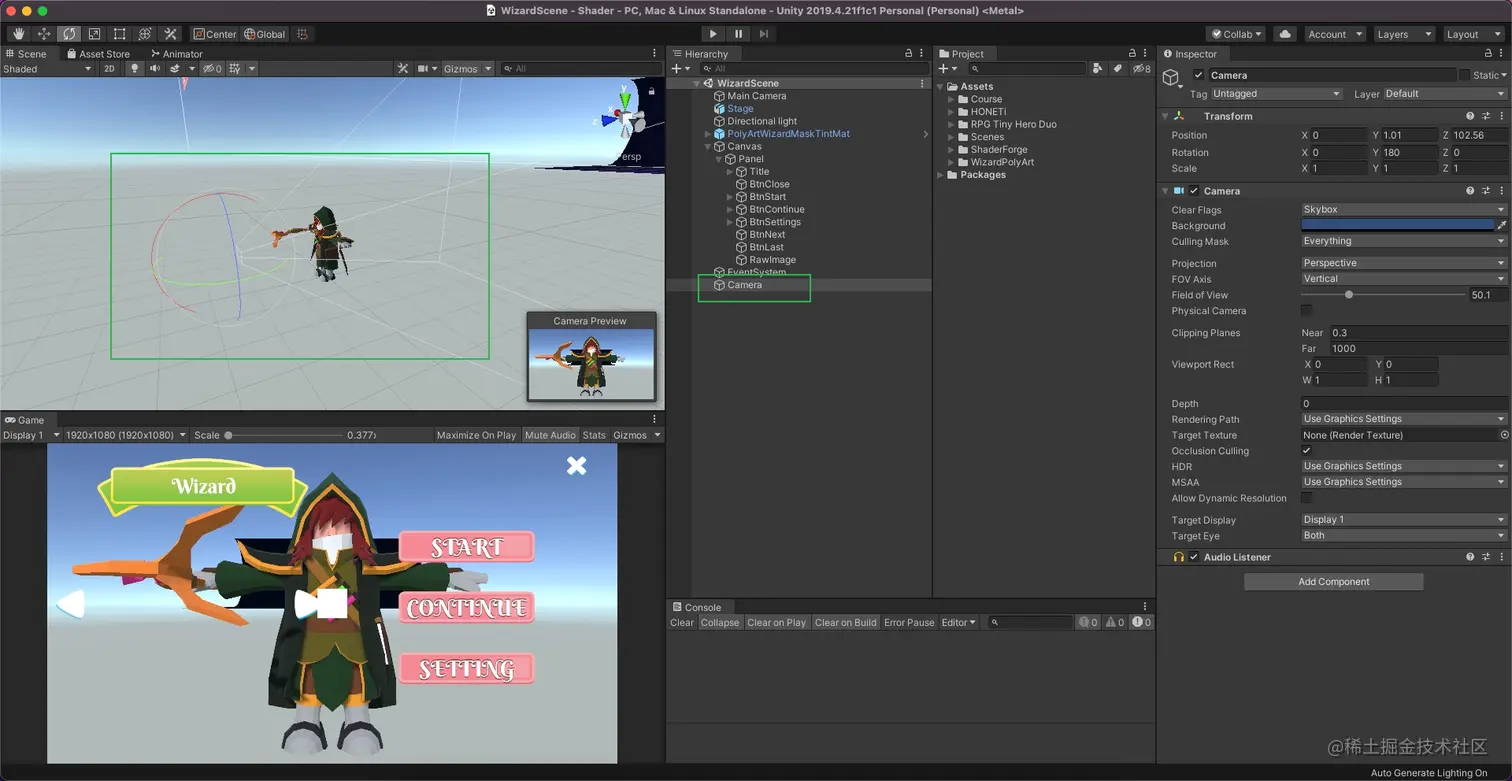Open Audio Listener component options menu

tap(1502, 557)
